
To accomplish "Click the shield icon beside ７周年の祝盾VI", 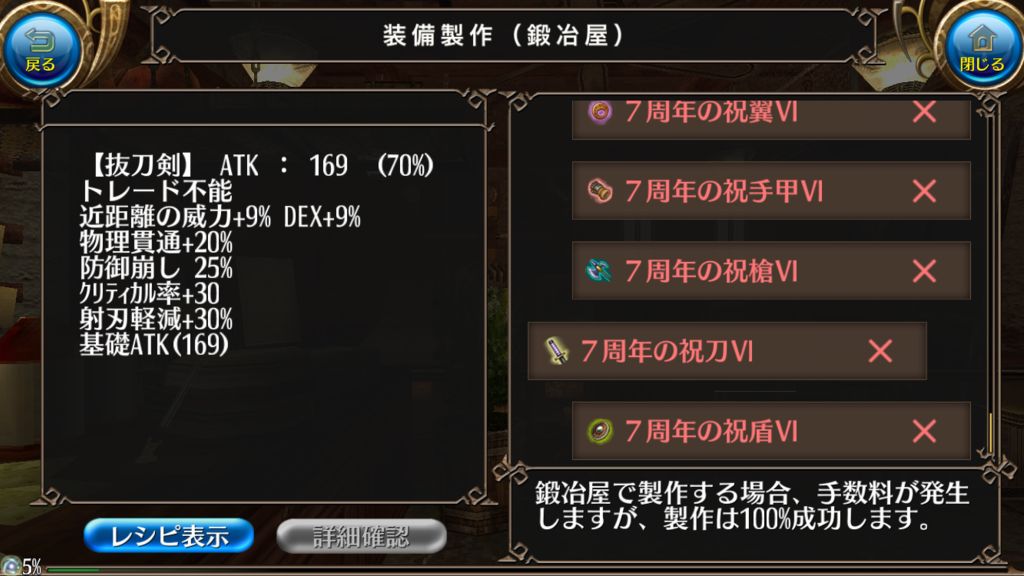I will [599, 431].
